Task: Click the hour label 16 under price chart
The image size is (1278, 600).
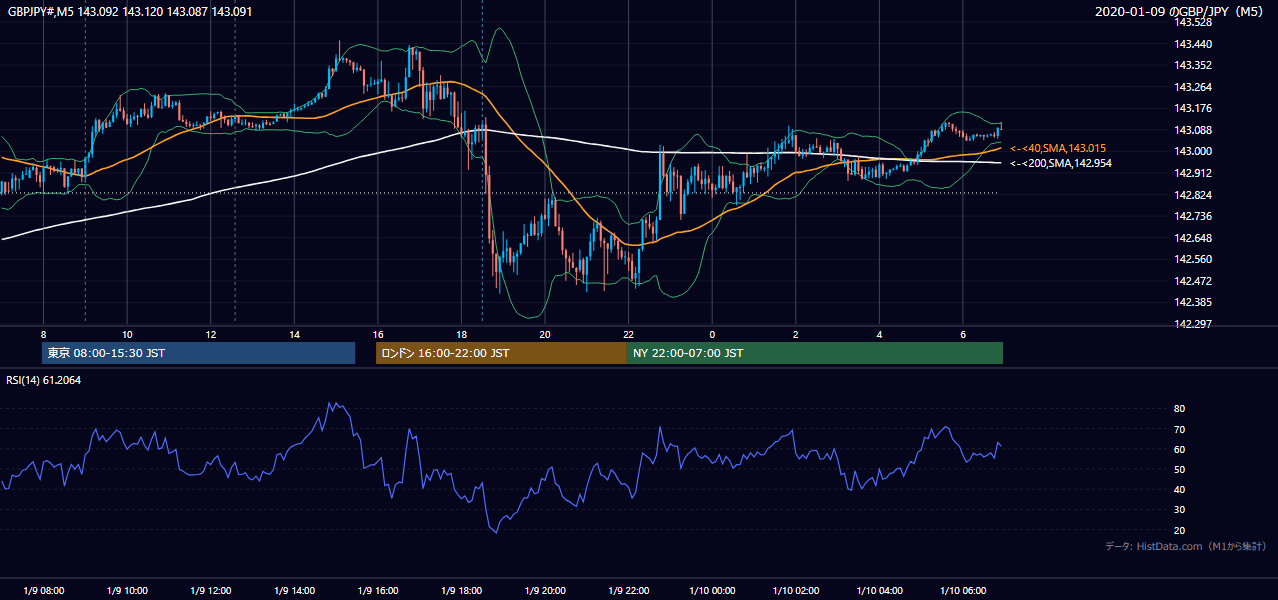Action: pyautogui.click(x=378, y=334)
